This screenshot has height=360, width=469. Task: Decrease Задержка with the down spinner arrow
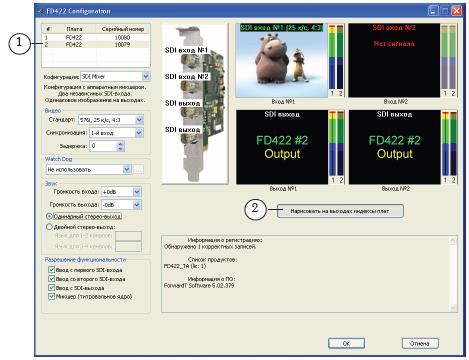tap(121, 149)
